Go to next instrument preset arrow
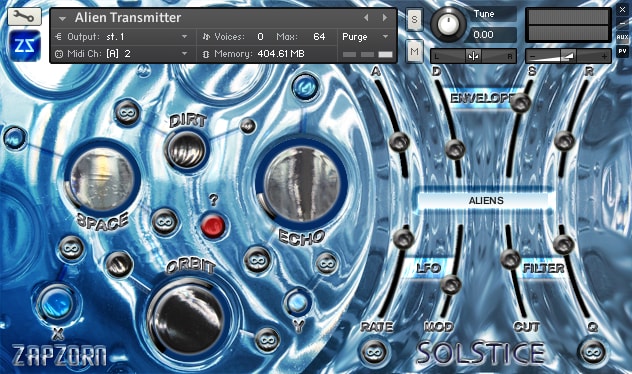632x374 pixels. pyautogui.click(x=385, y=17)
